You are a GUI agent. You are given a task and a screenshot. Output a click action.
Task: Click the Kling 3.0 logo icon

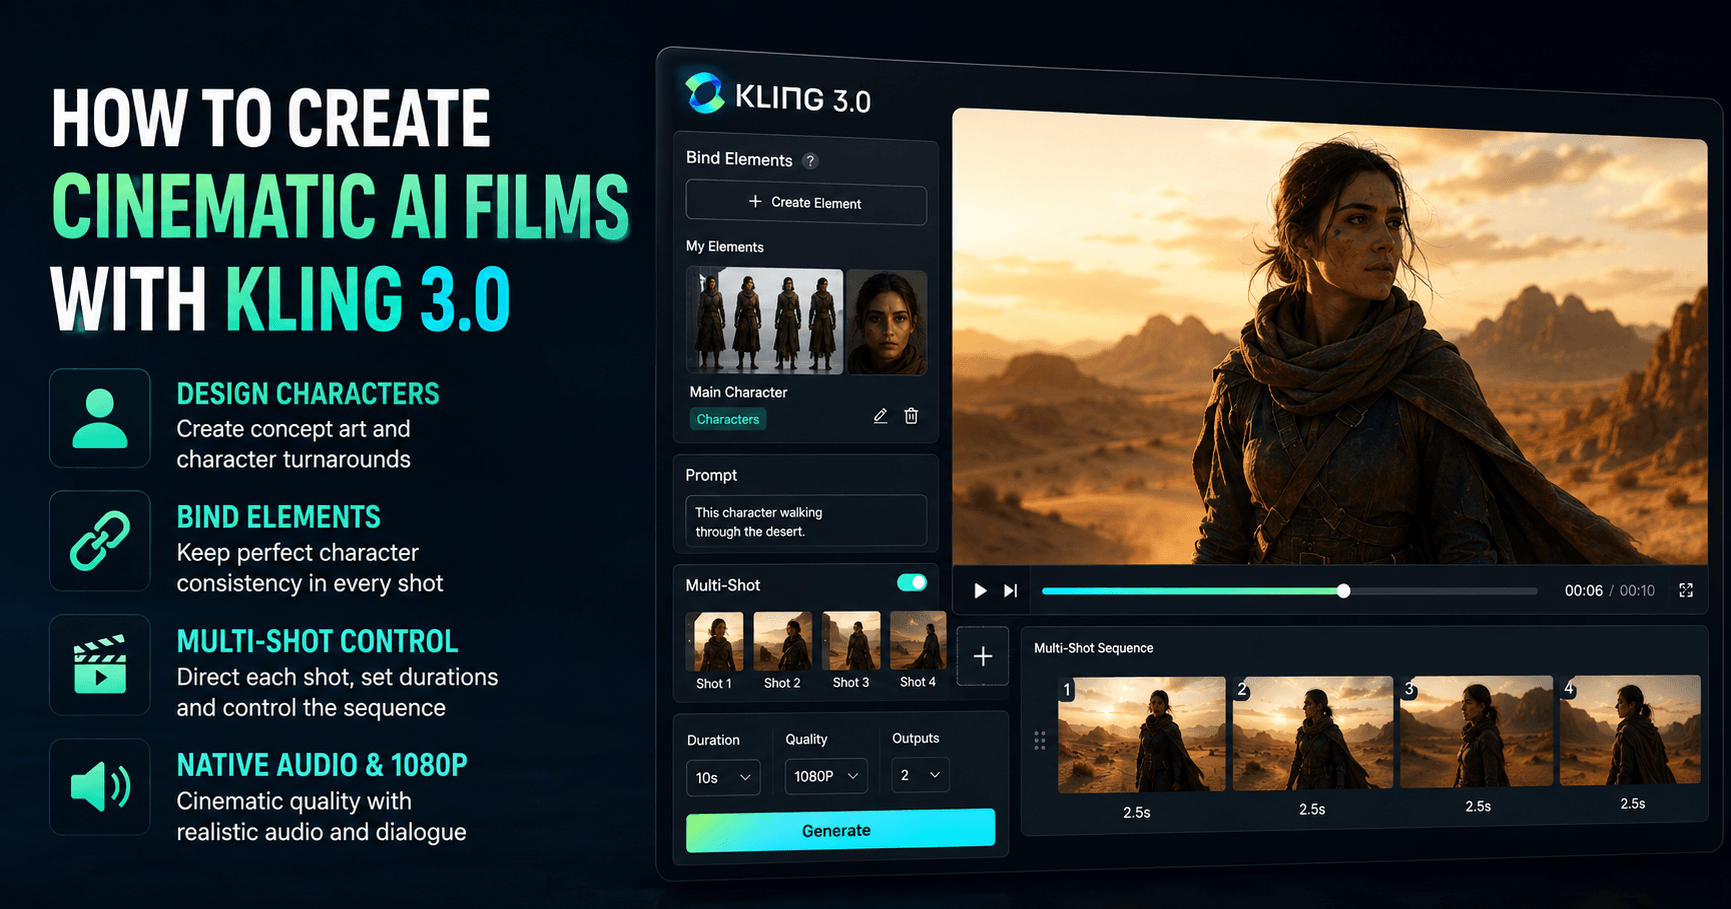coord(705,93)
